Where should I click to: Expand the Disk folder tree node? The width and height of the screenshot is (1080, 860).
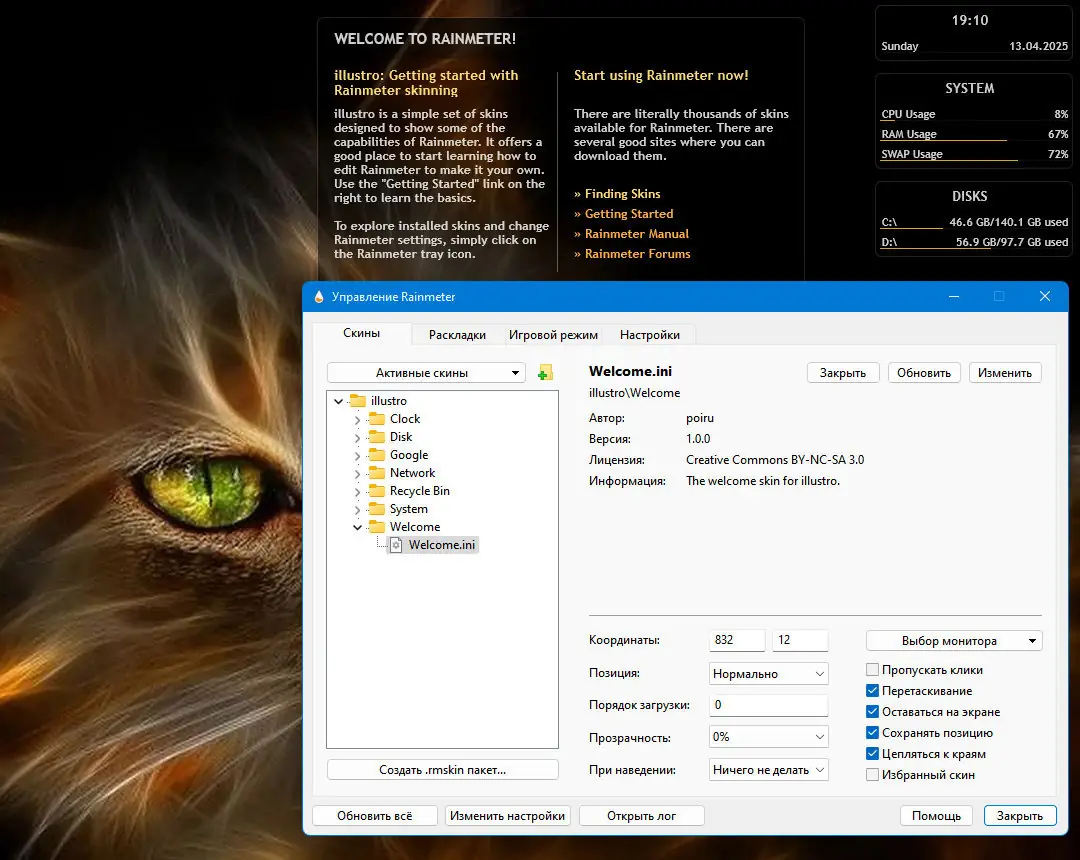(358, 437)
